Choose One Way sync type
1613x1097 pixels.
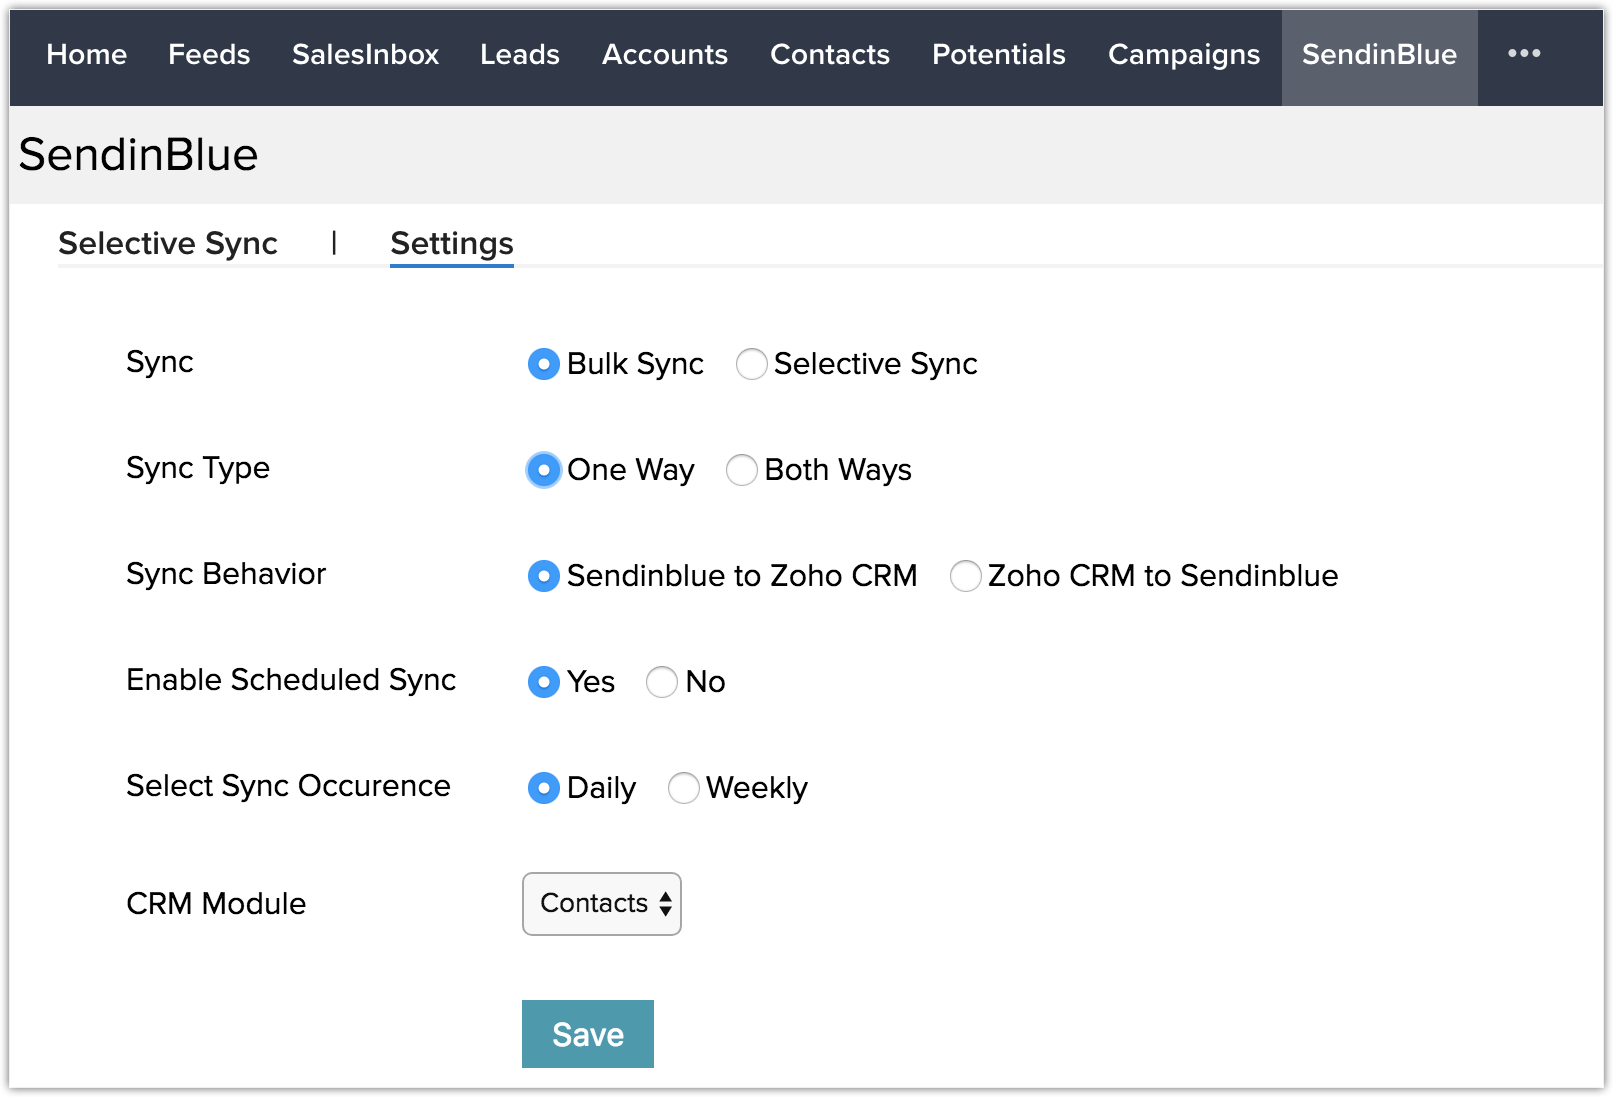543,470
